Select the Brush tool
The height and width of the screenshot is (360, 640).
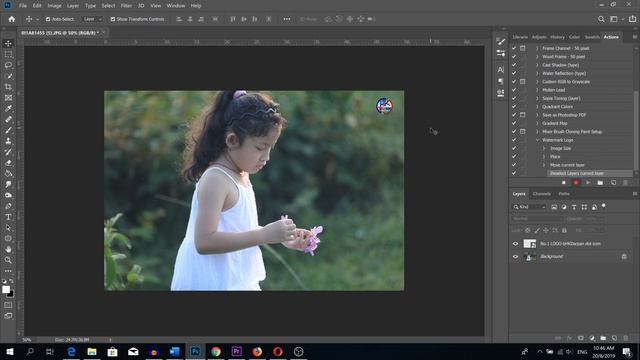tap(8, 130)
